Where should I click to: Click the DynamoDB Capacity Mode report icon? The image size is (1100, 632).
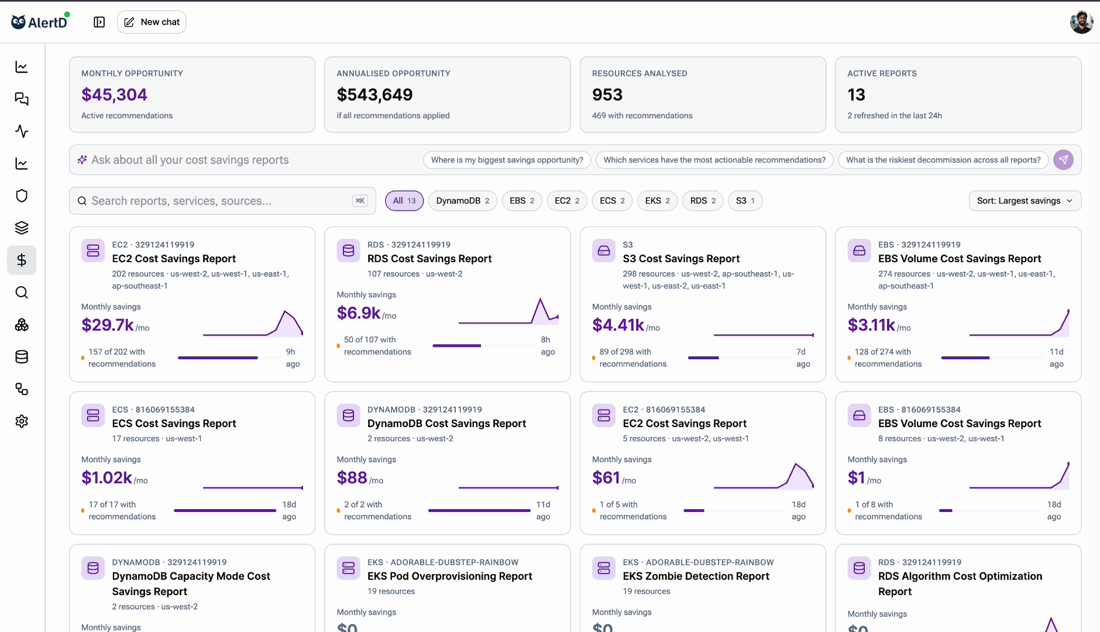[93, 568]
